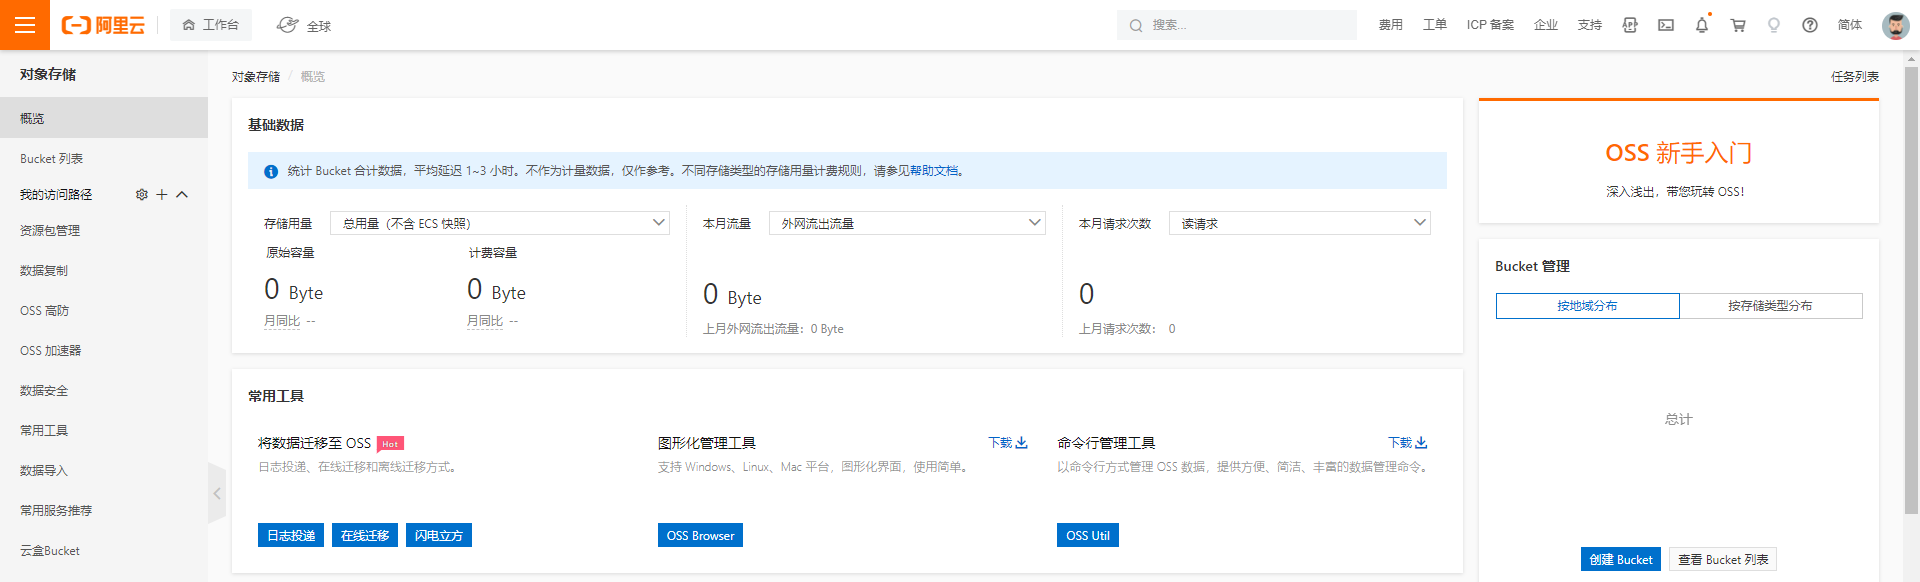The image size is (1920, 582).
Task: Click OSS Browser button
Action: [700, 535]
